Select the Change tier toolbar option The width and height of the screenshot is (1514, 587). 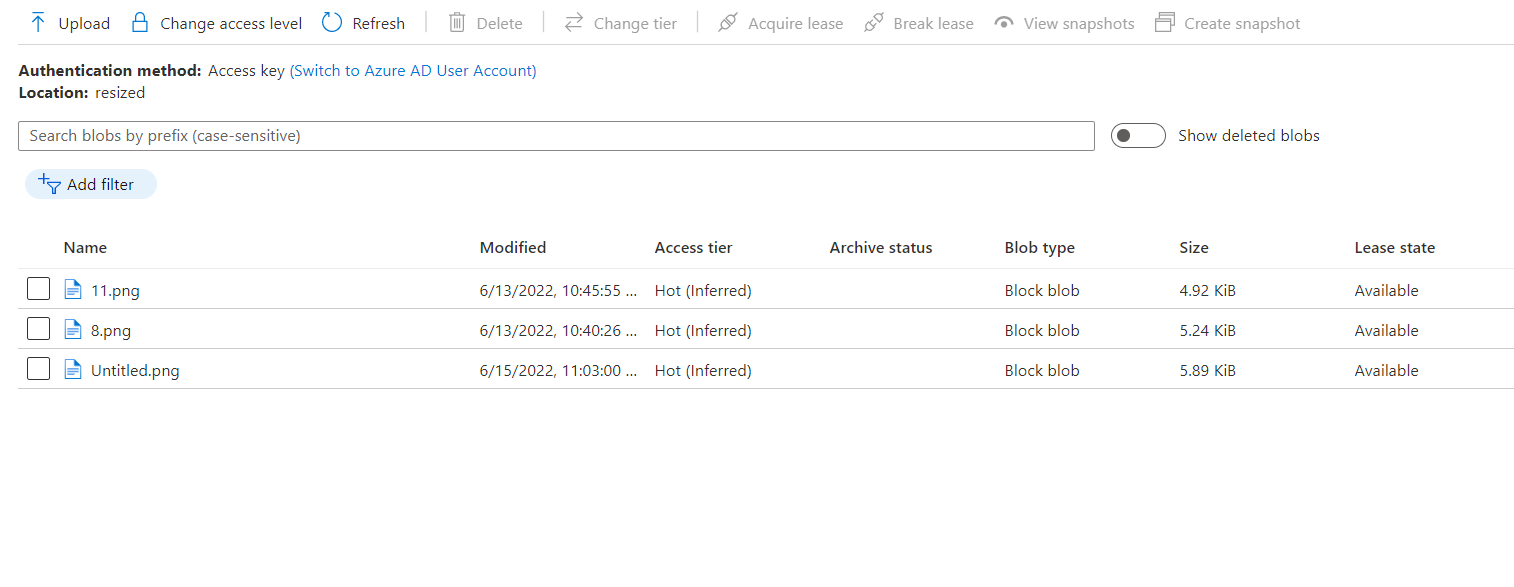[620, 22]
